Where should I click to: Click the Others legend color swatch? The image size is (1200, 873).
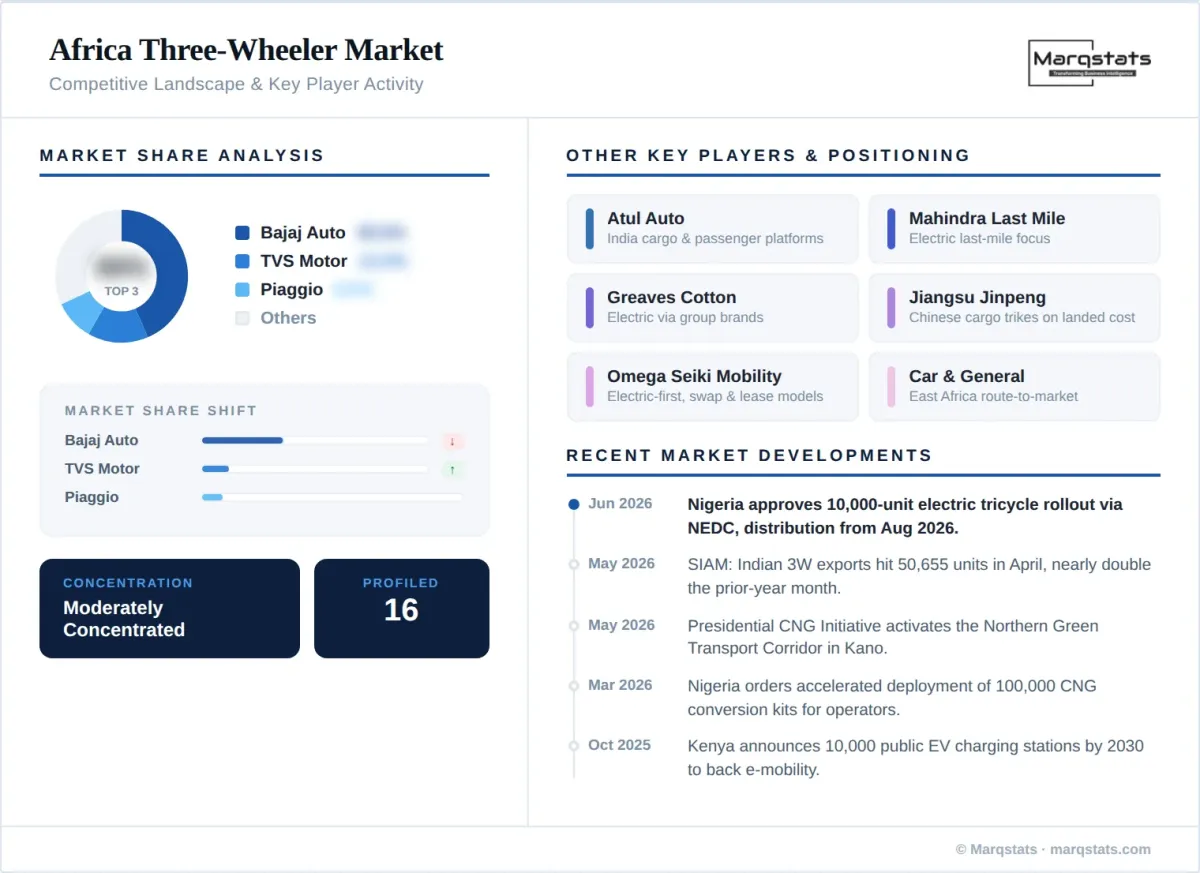[242, 318]
